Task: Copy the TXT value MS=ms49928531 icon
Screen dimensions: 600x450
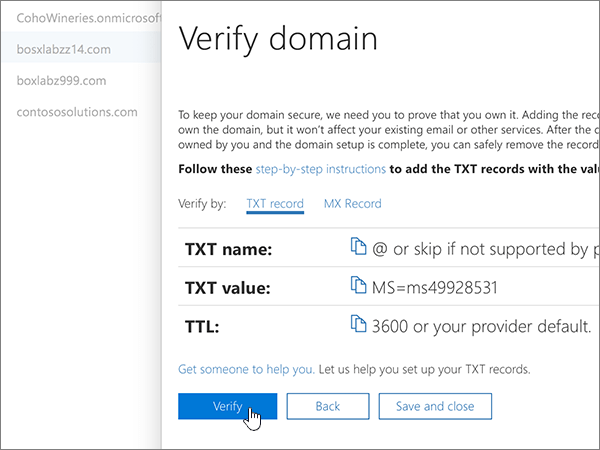Action: point(358,286)
